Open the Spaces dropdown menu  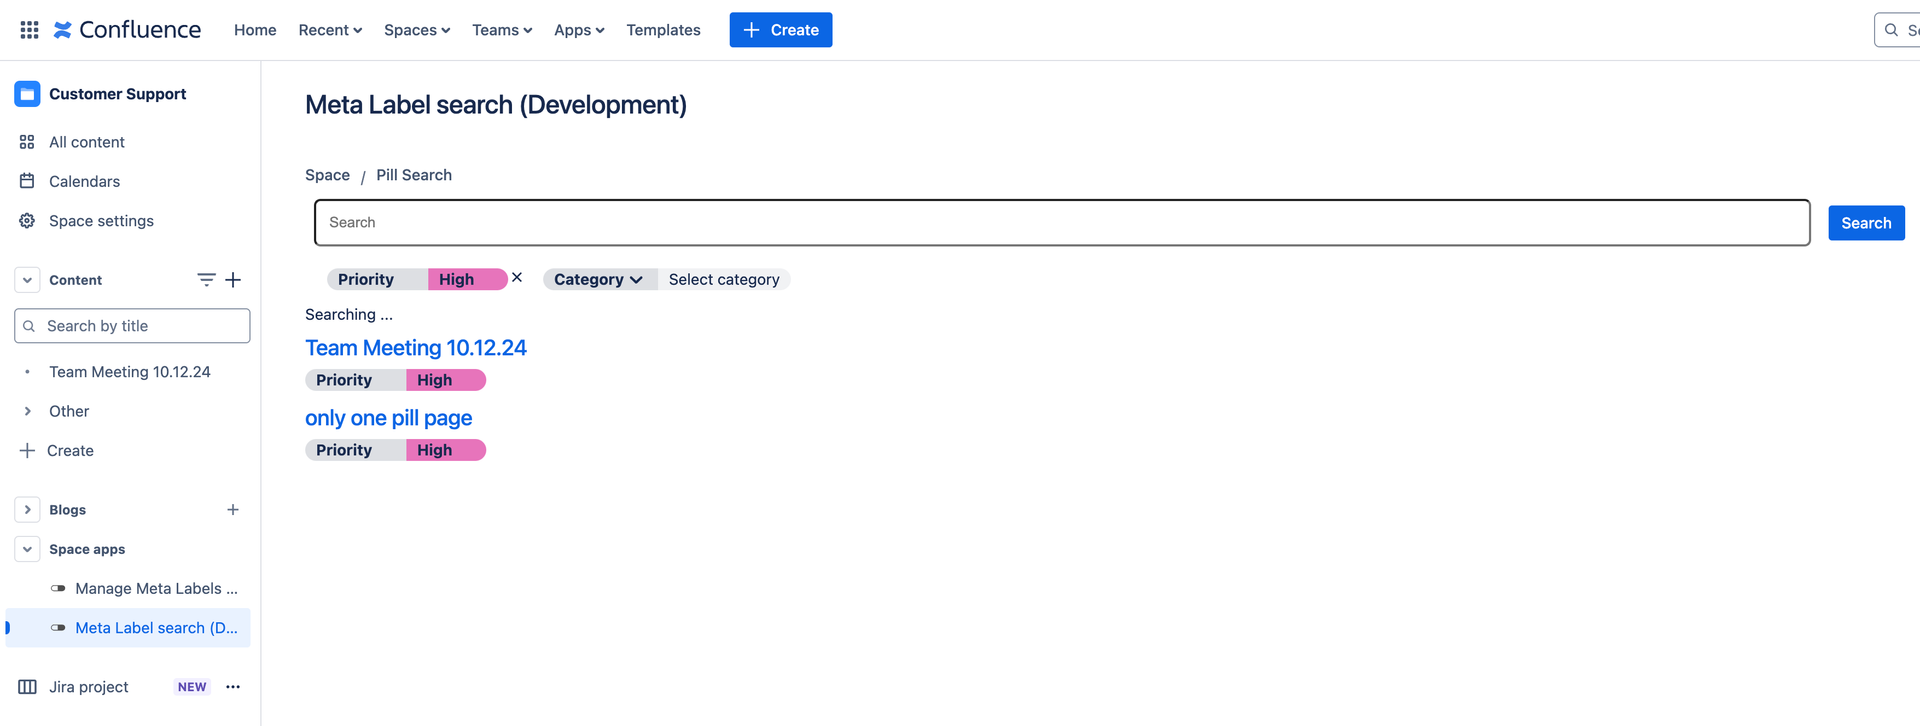tap(417, 30)
